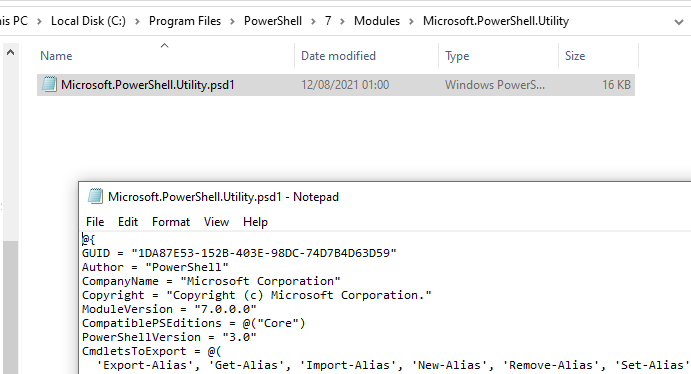The image size is (691, 374).
Task: Click the Notepad title bar icon
Action: (95, 196)
